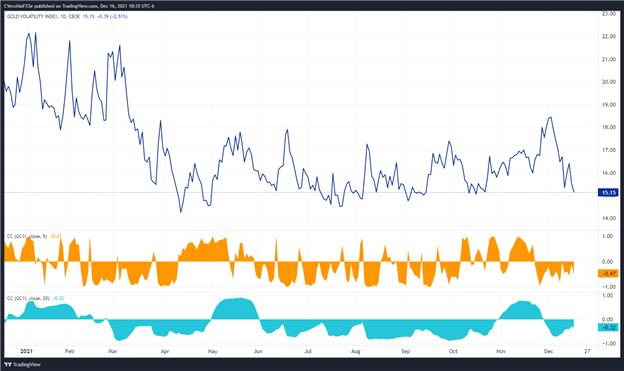The height and width of the screenshot is (371, 624).
Task: Click the '27' date label on the time axis
Action: [x=587, y=351]
